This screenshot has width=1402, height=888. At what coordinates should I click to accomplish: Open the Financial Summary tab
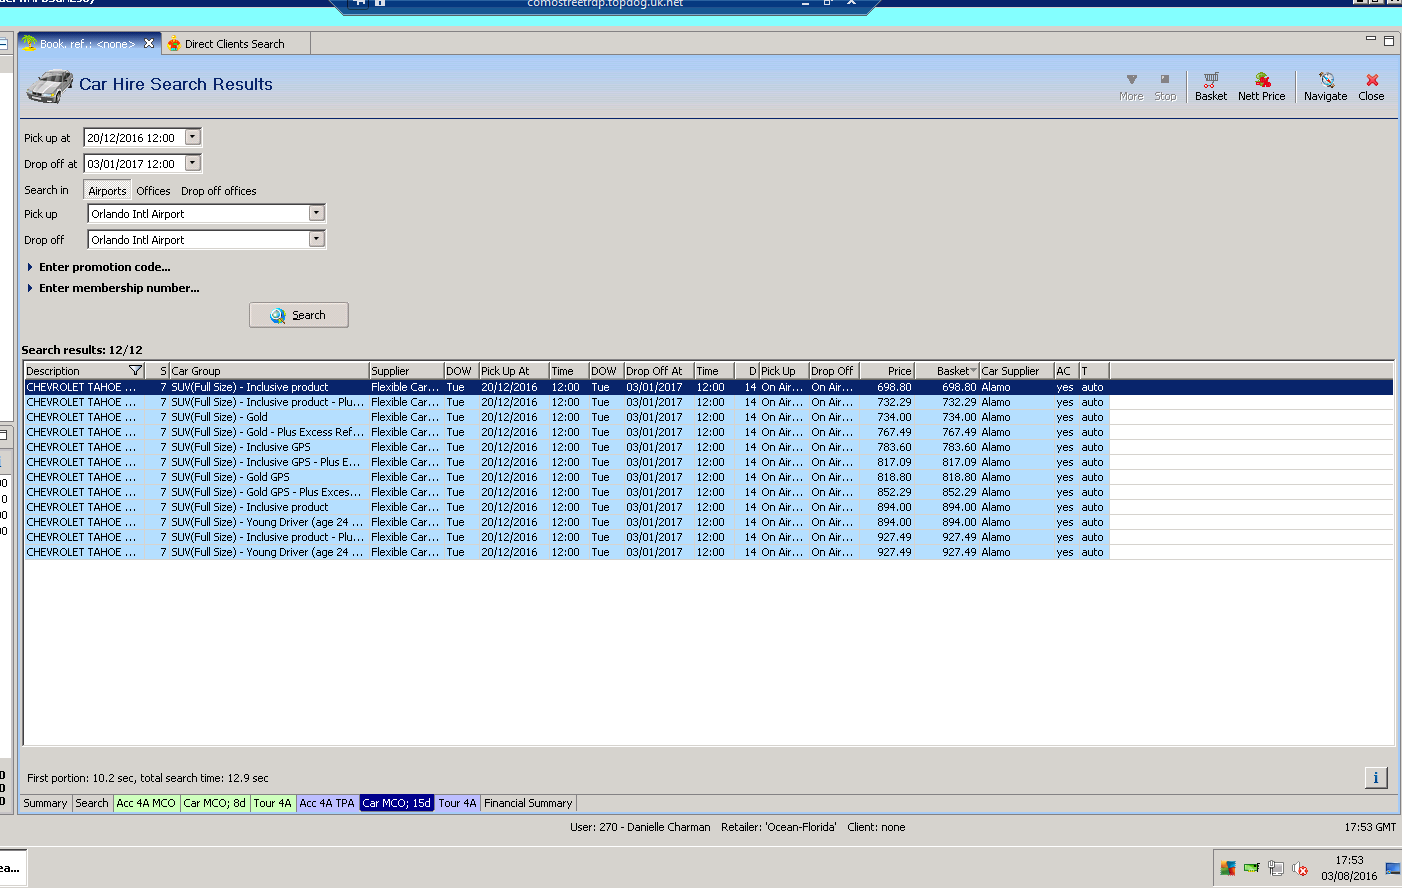(528, 803)
